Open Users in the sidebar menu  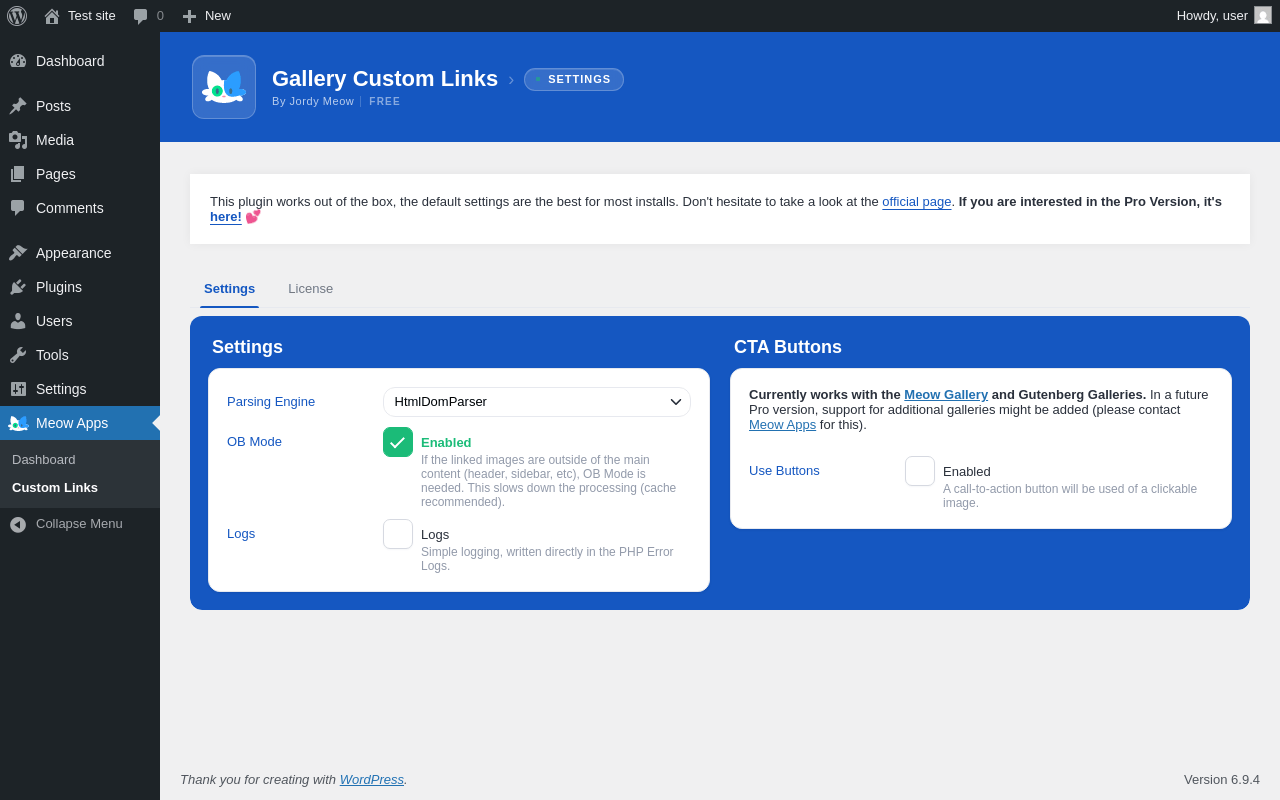80,321
